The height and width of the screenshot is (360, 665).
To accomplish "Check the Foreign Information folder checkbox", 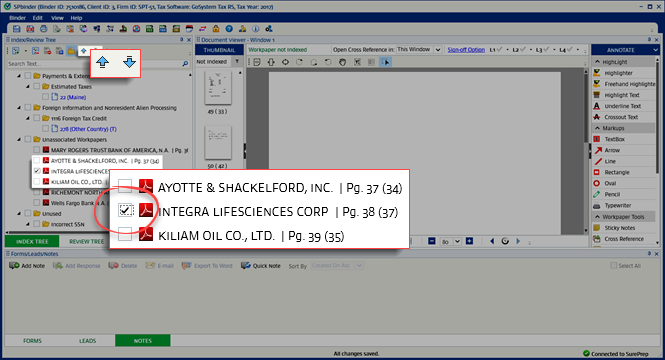I will click(x=28, y=108).
